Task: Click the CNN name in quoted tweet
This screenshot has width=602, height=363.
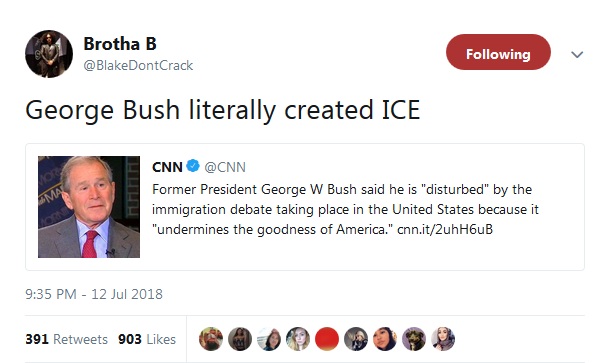Action: click(167, 167)
